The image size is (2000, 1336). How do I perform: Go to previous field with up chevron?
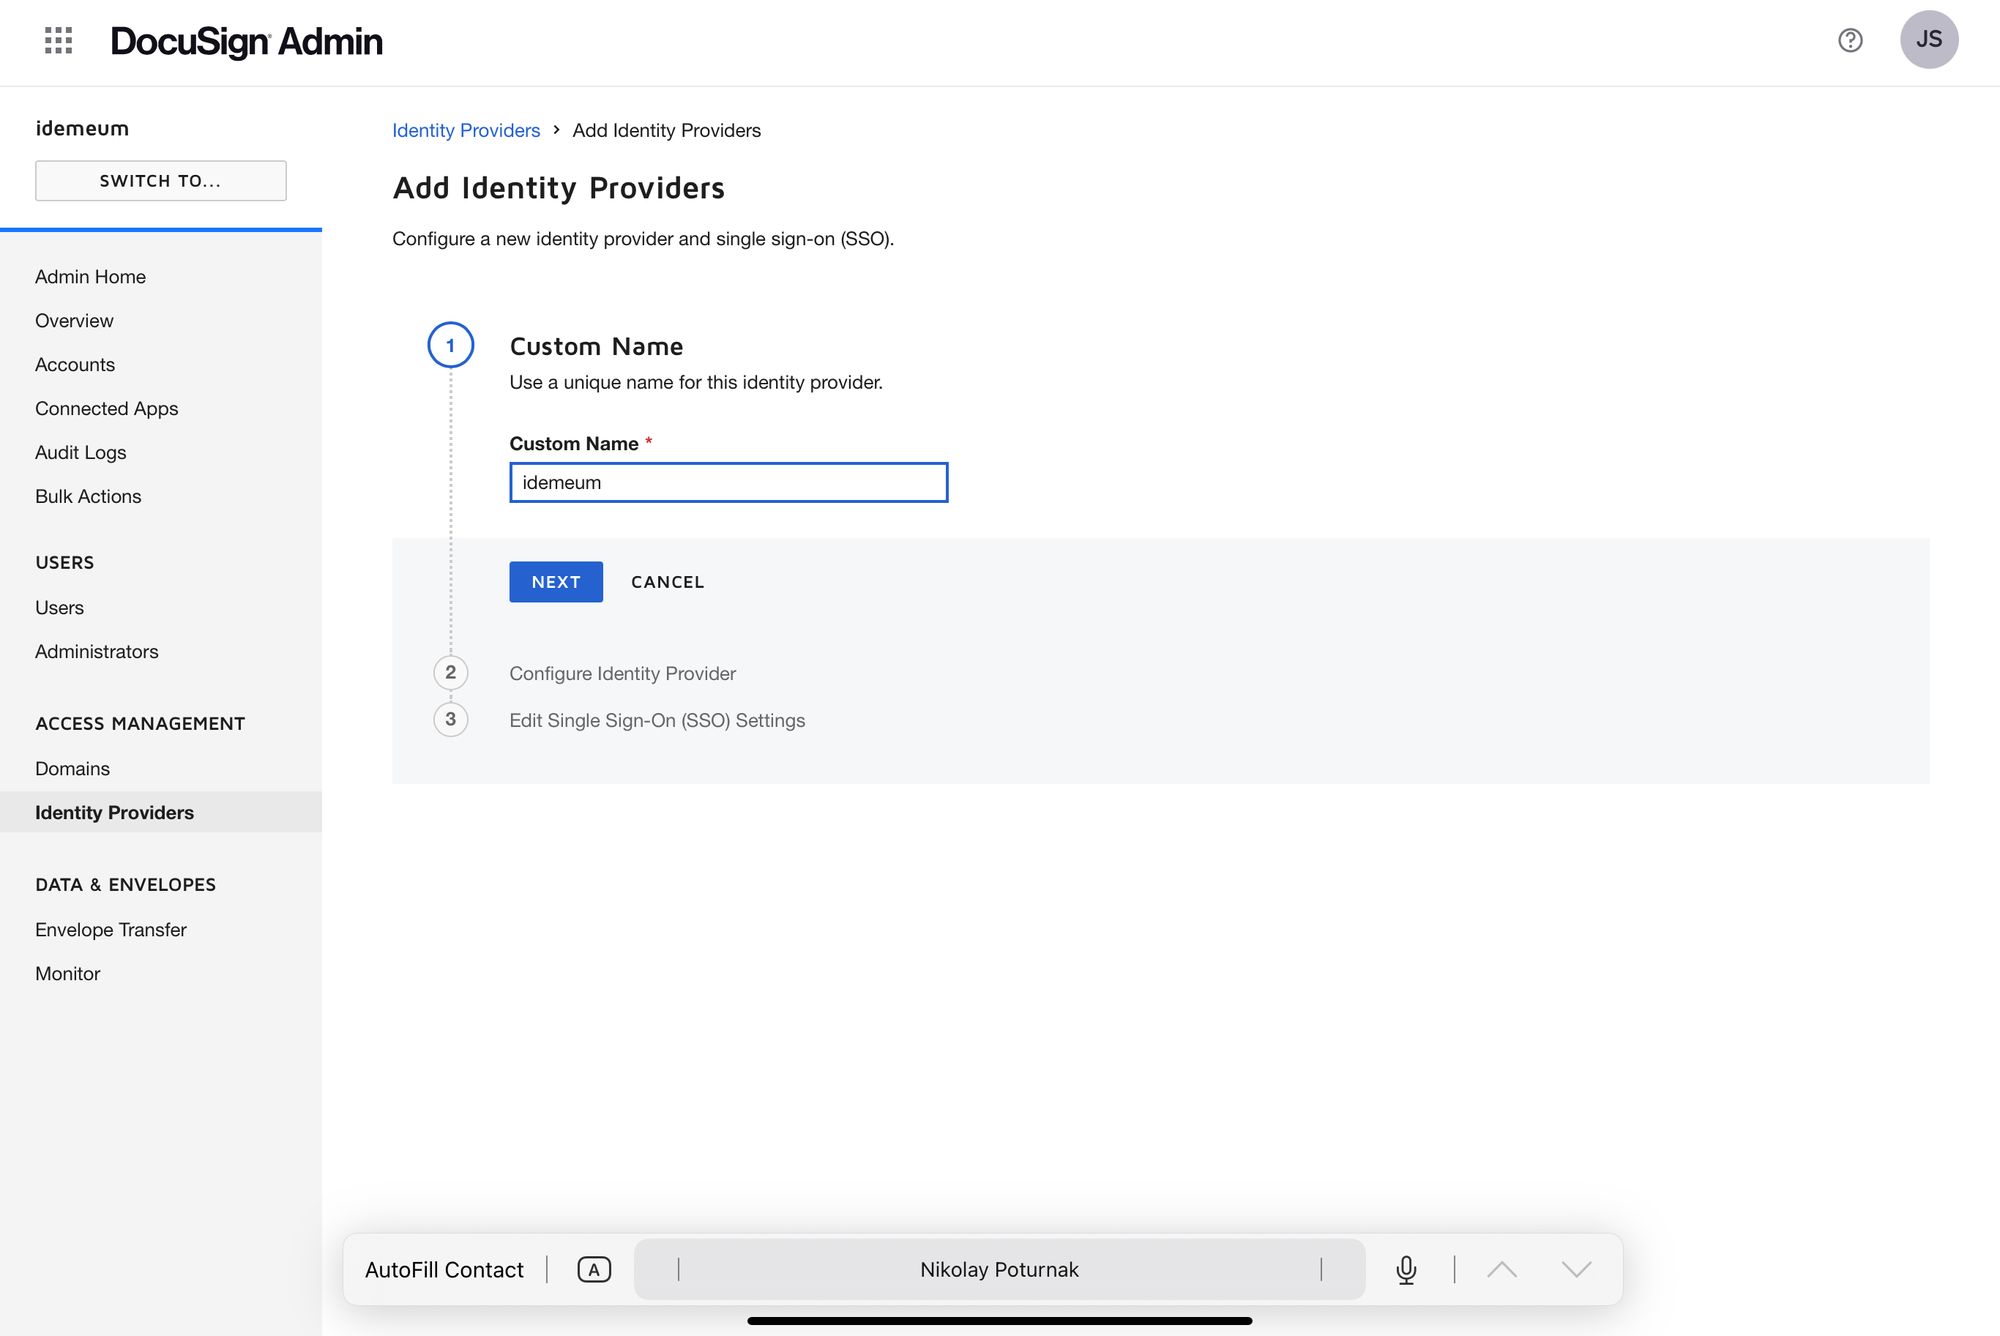(x=1502, y=1269)
